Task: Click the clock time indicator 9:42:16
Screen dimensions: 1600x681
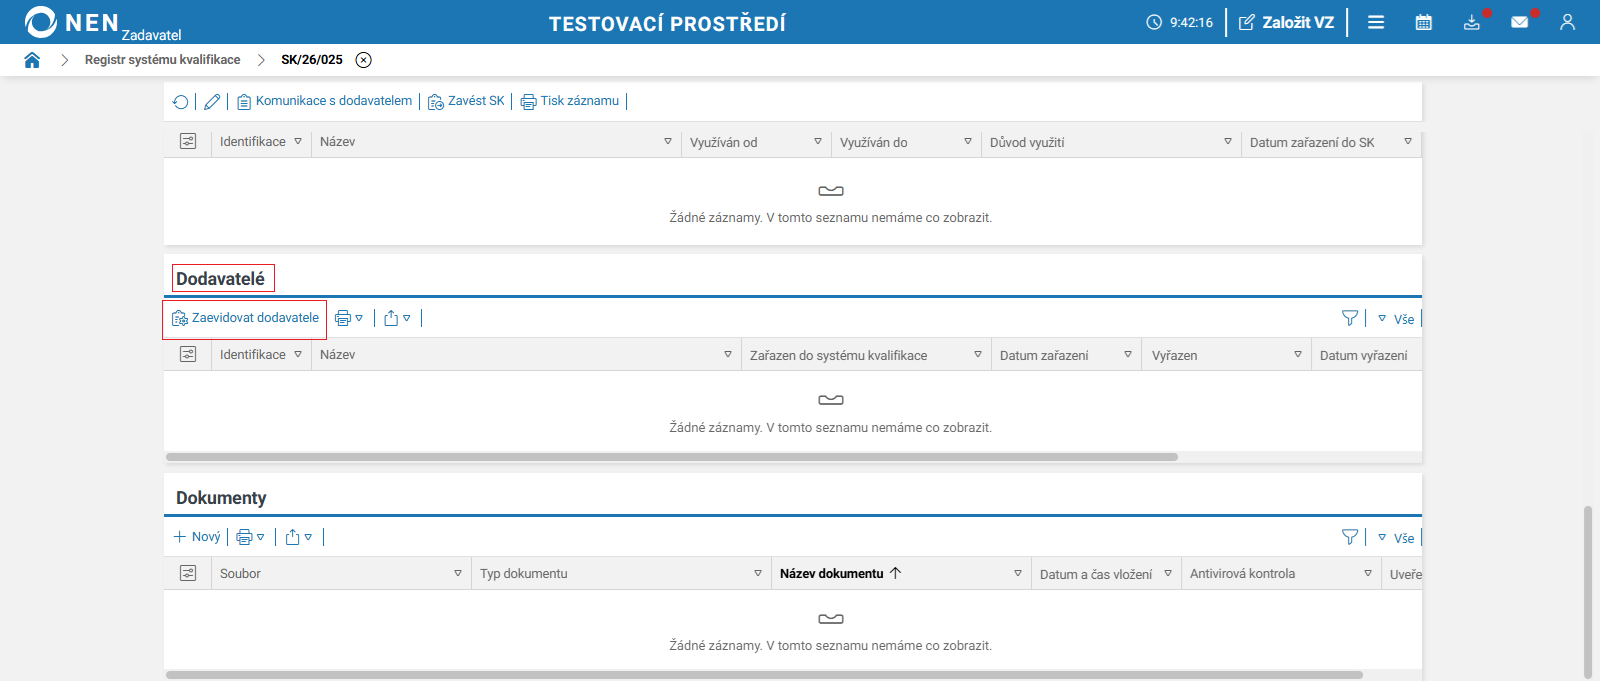Action: (1180, 22)
